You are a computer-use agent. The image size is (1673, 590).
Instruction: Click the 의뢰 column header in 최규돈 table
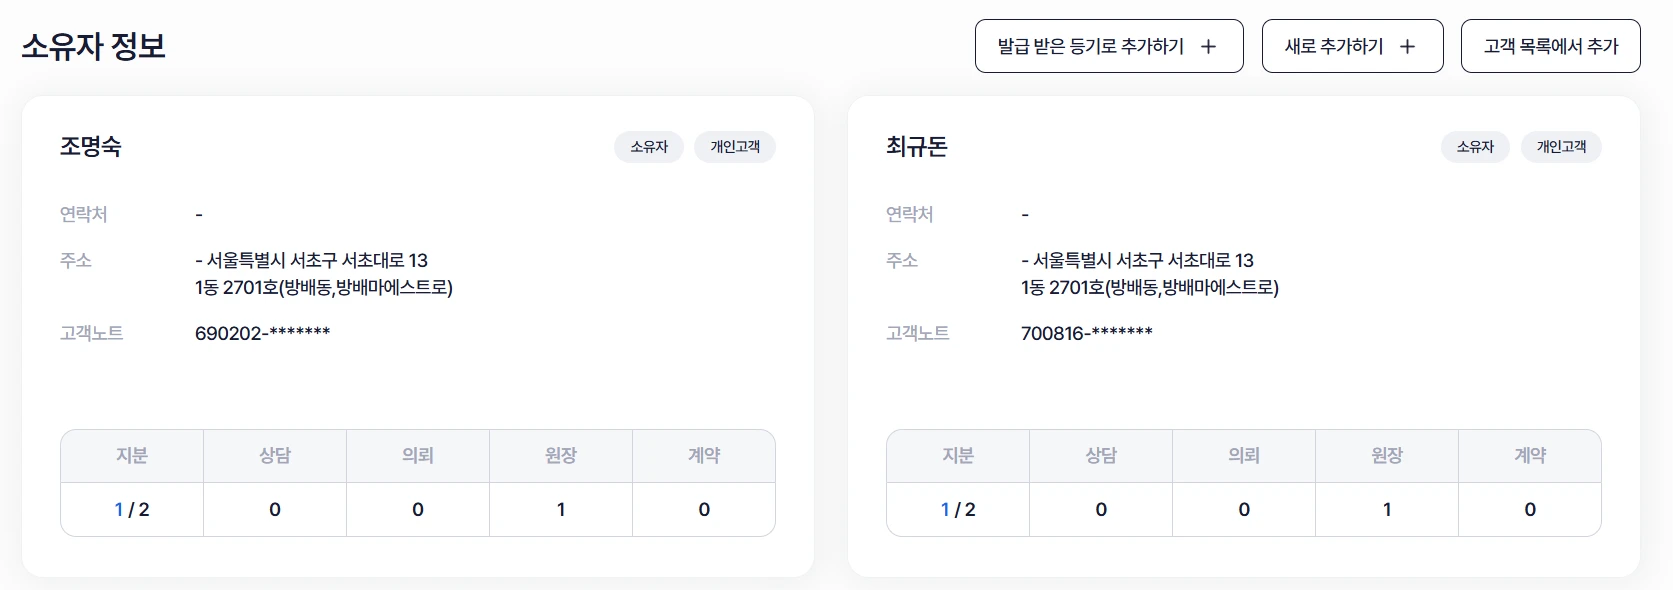point(1244,456)
